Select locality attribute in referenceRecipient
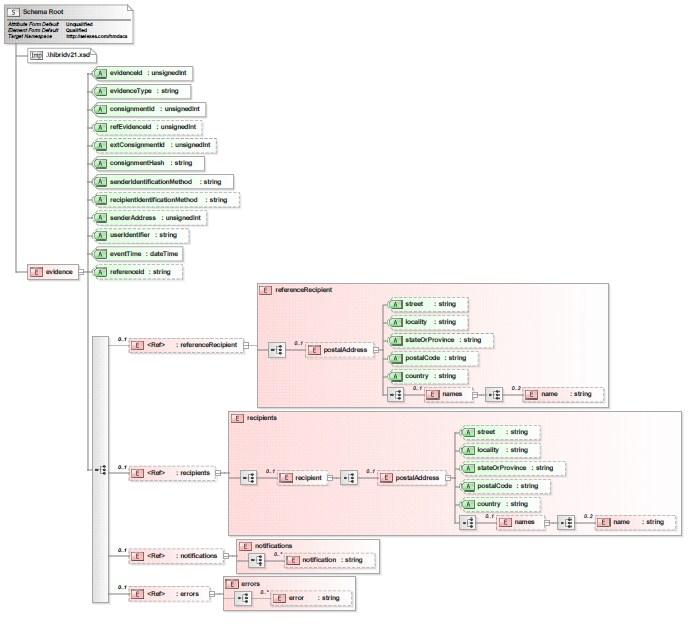The width and height of the screenshot is (689, 627). 428,322
